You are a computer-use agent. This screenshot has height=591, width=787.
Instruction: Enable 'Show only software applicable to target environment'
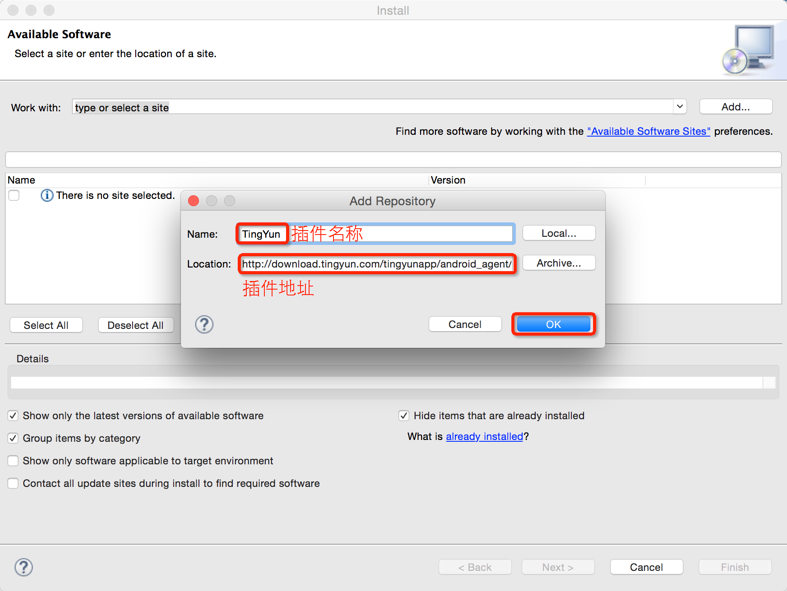(x=13, y=461)
